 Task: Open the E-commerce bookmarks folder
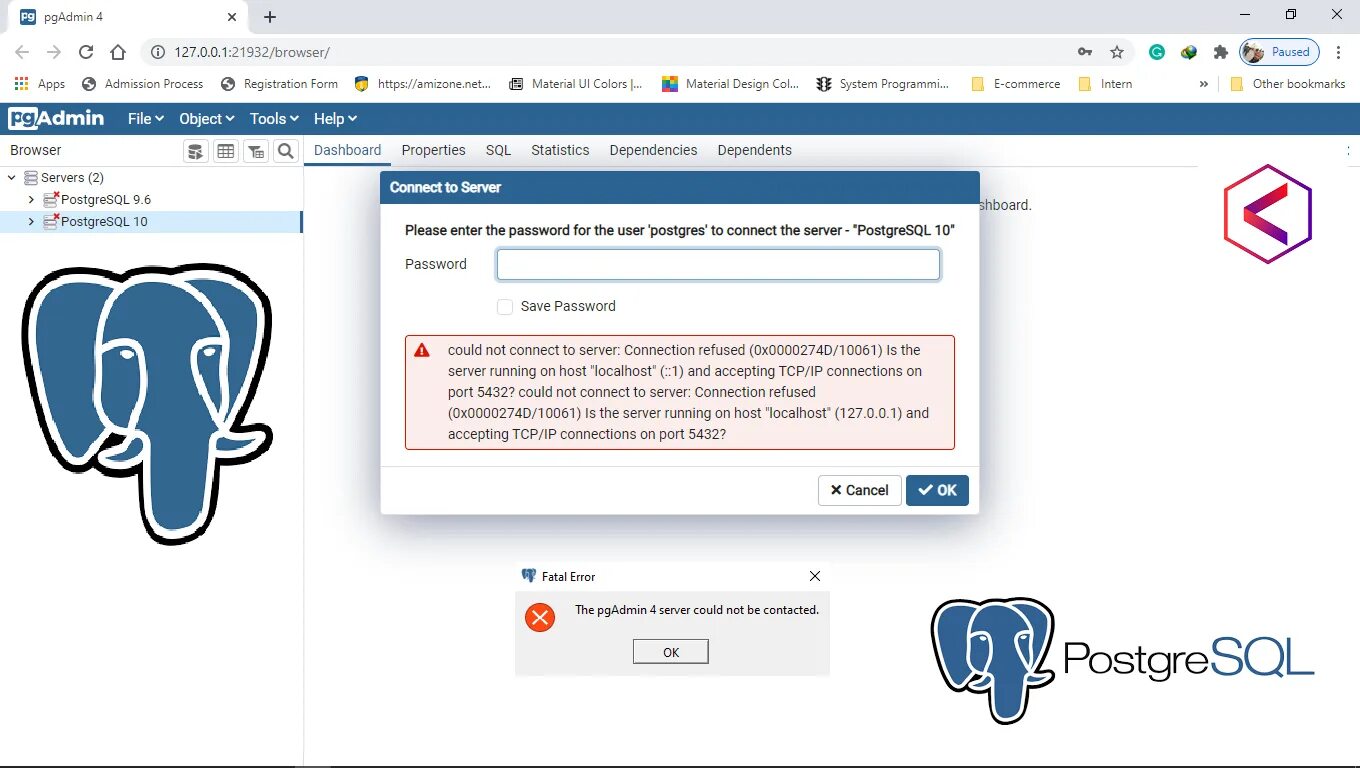tap(1016, 84)
